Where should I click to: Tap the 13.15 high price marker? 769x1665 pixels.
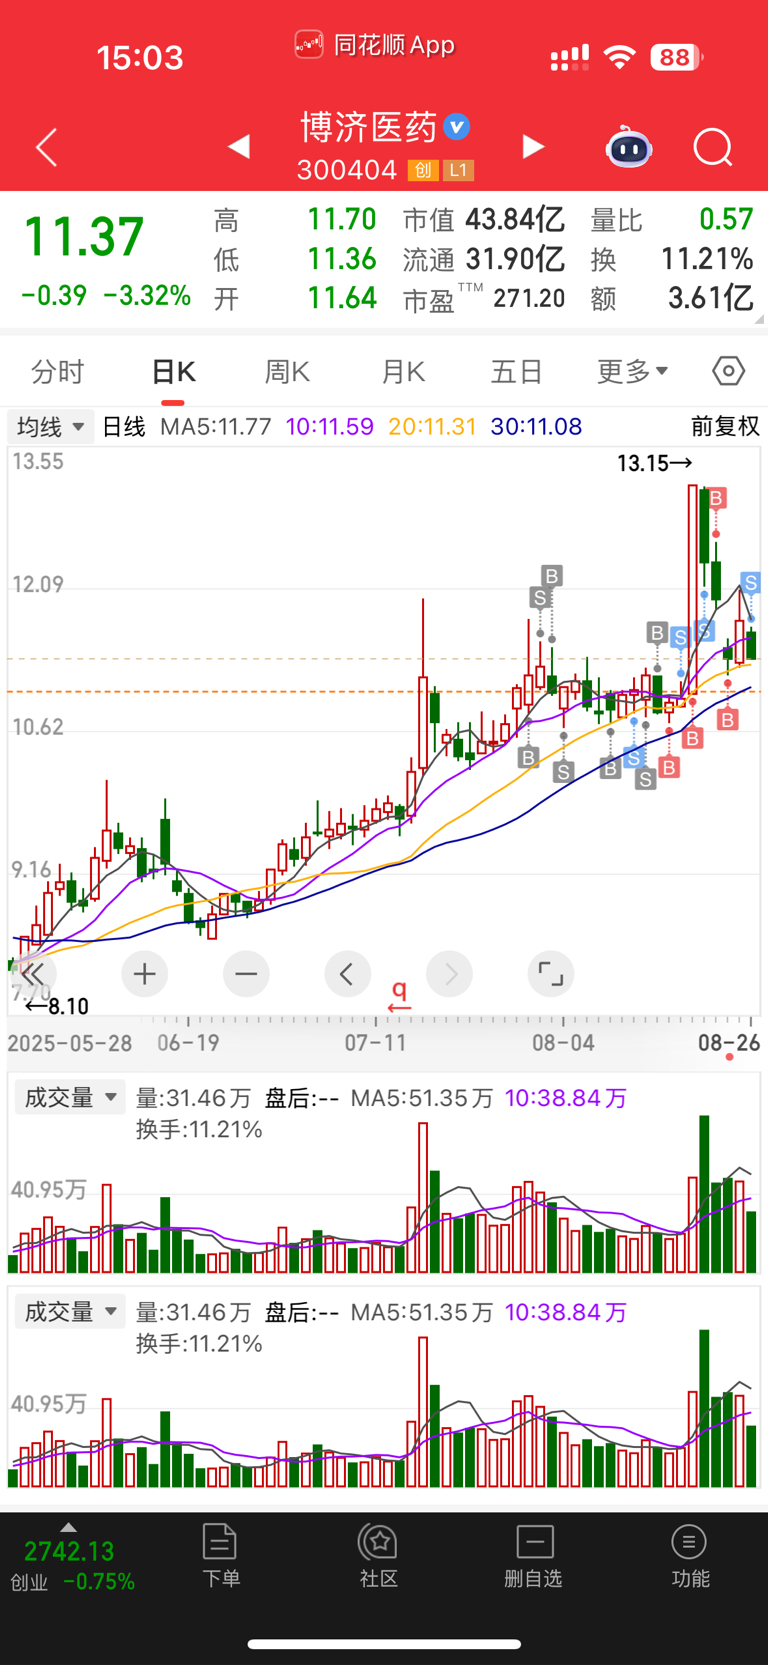[x=655, y=463]
